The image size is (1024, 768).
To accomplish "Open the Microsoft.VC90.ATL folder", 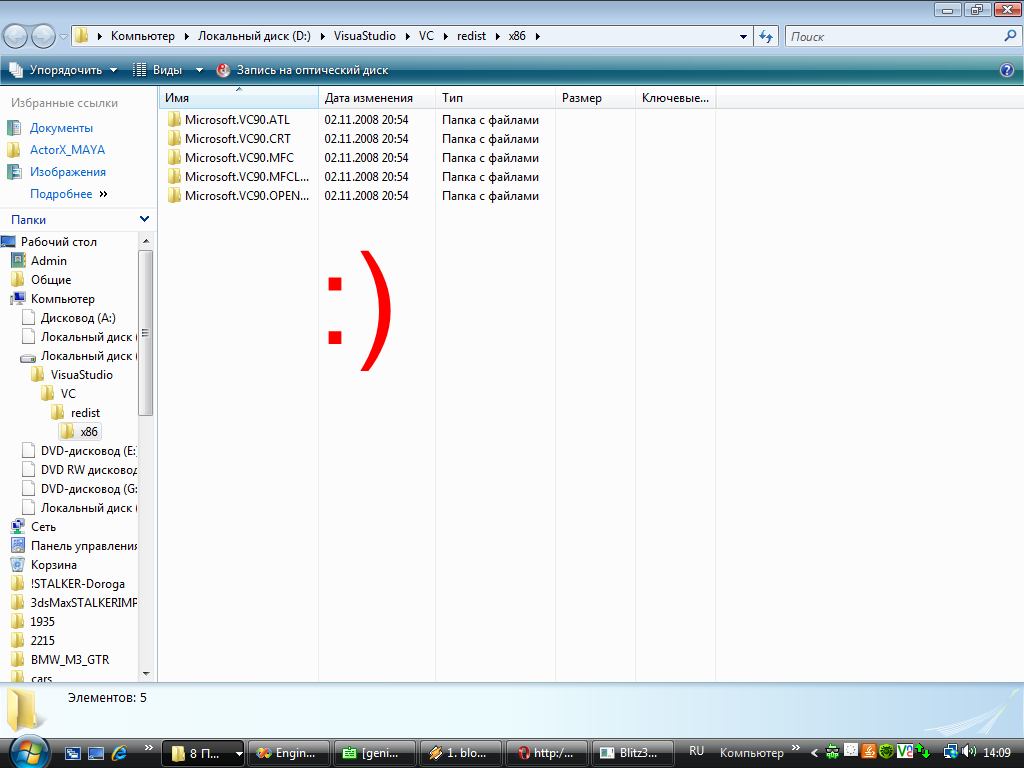I will click(237, 120).
